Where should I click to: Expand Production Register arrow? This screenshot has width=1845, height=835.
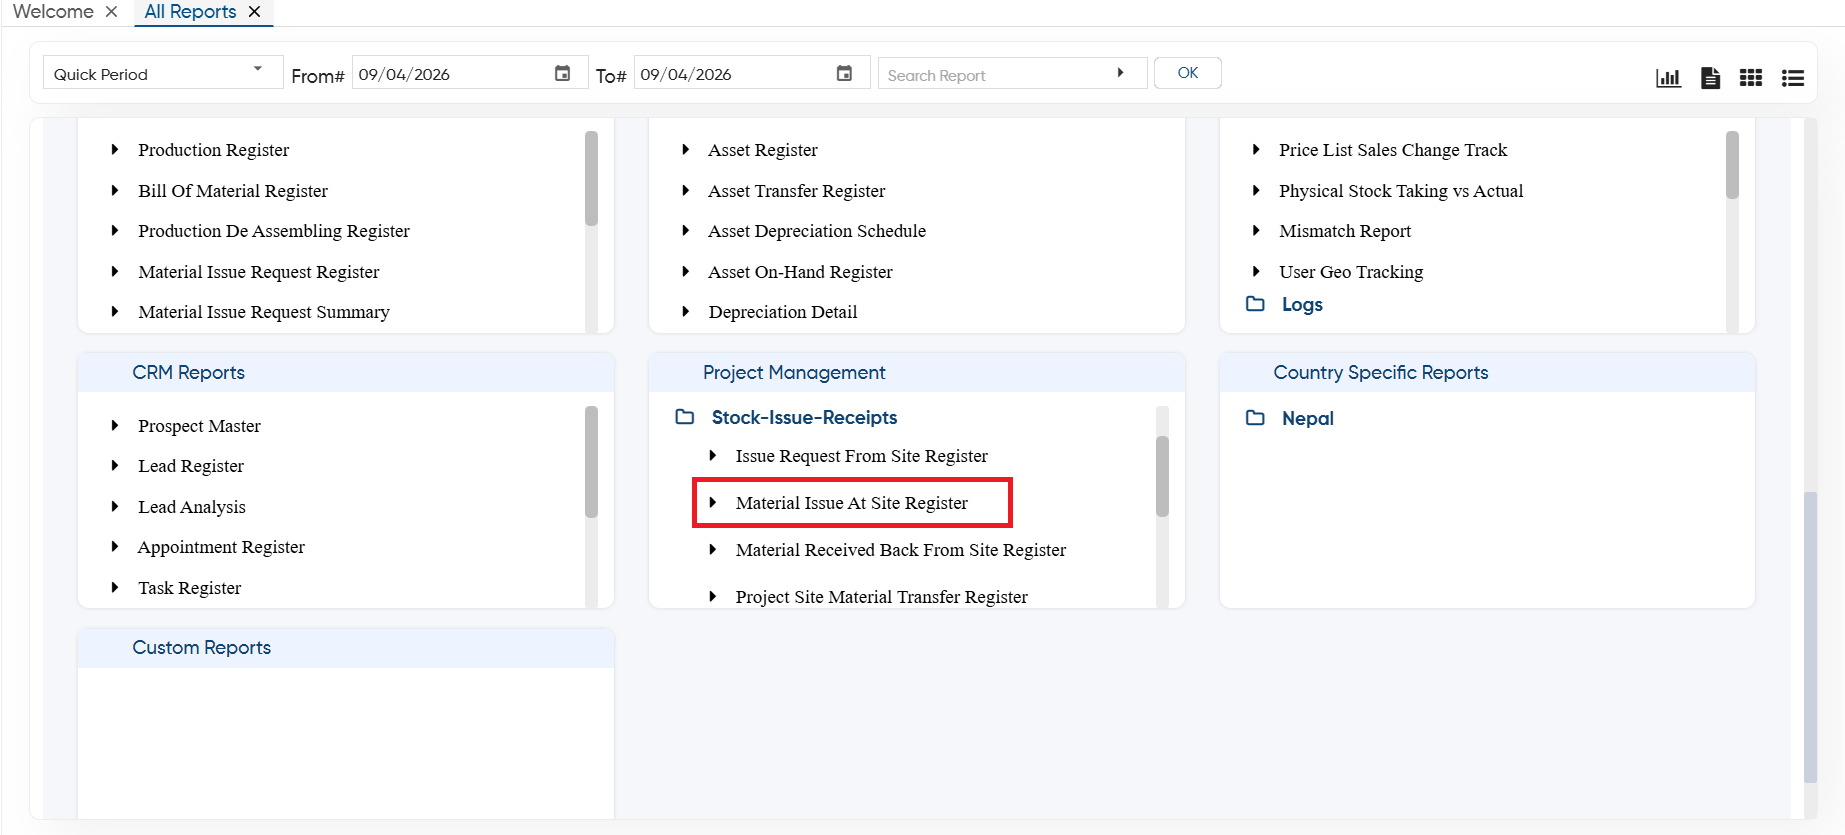[x=115, y=150]
